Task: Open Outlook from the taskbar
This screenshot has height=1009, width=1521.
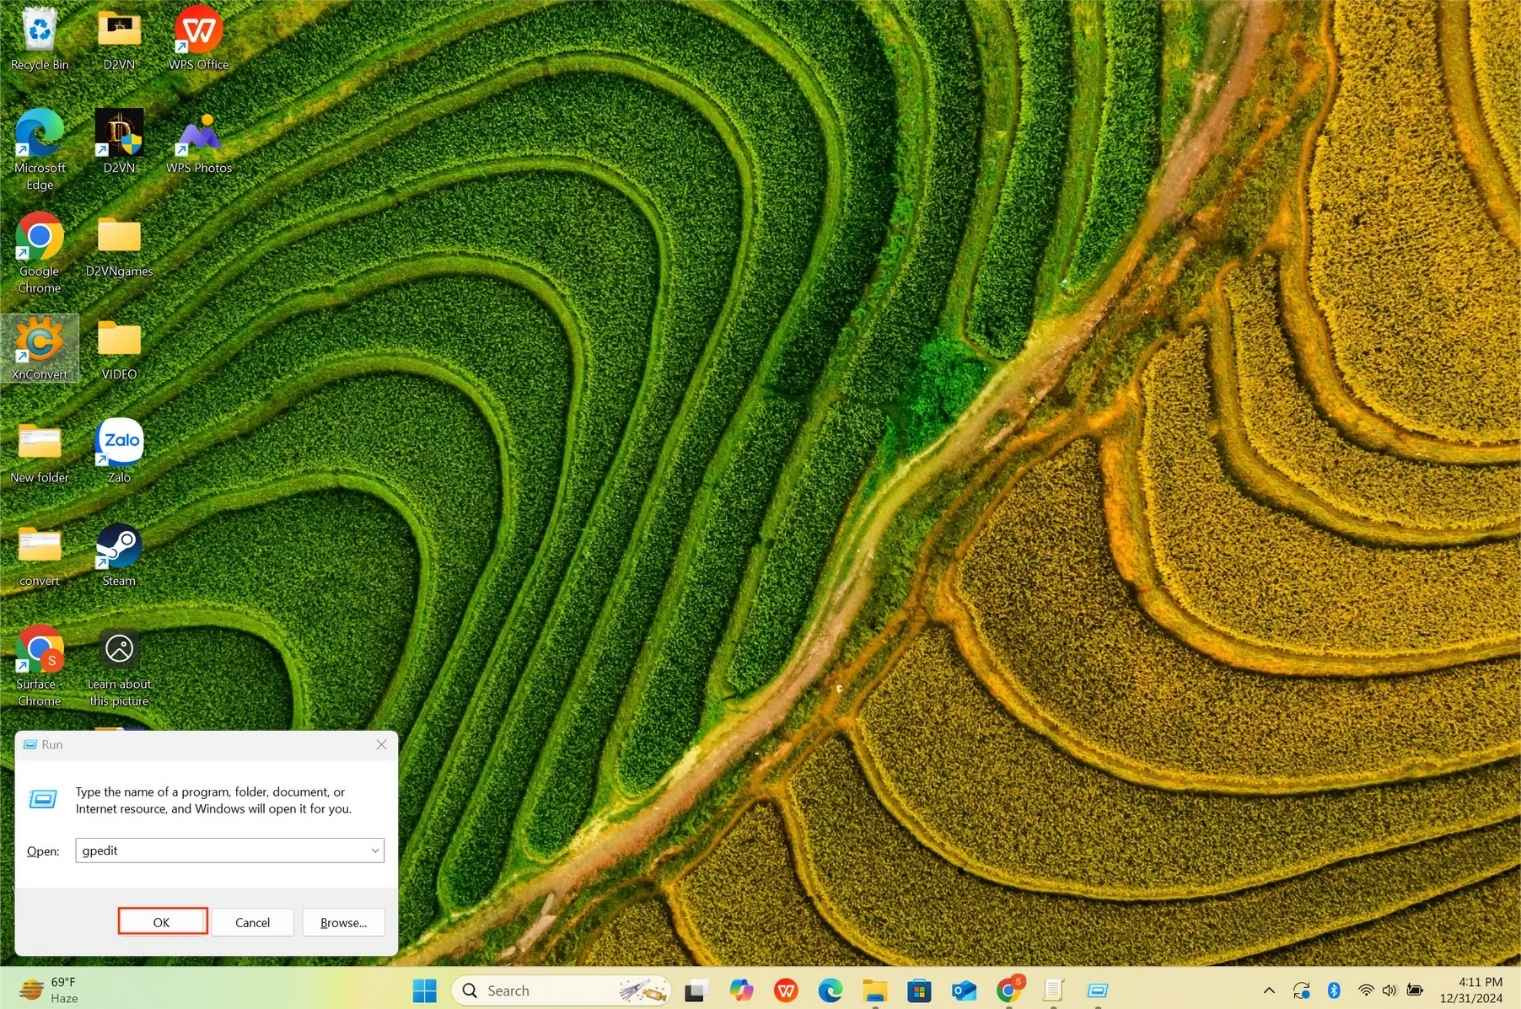Action: coord(963,990)
